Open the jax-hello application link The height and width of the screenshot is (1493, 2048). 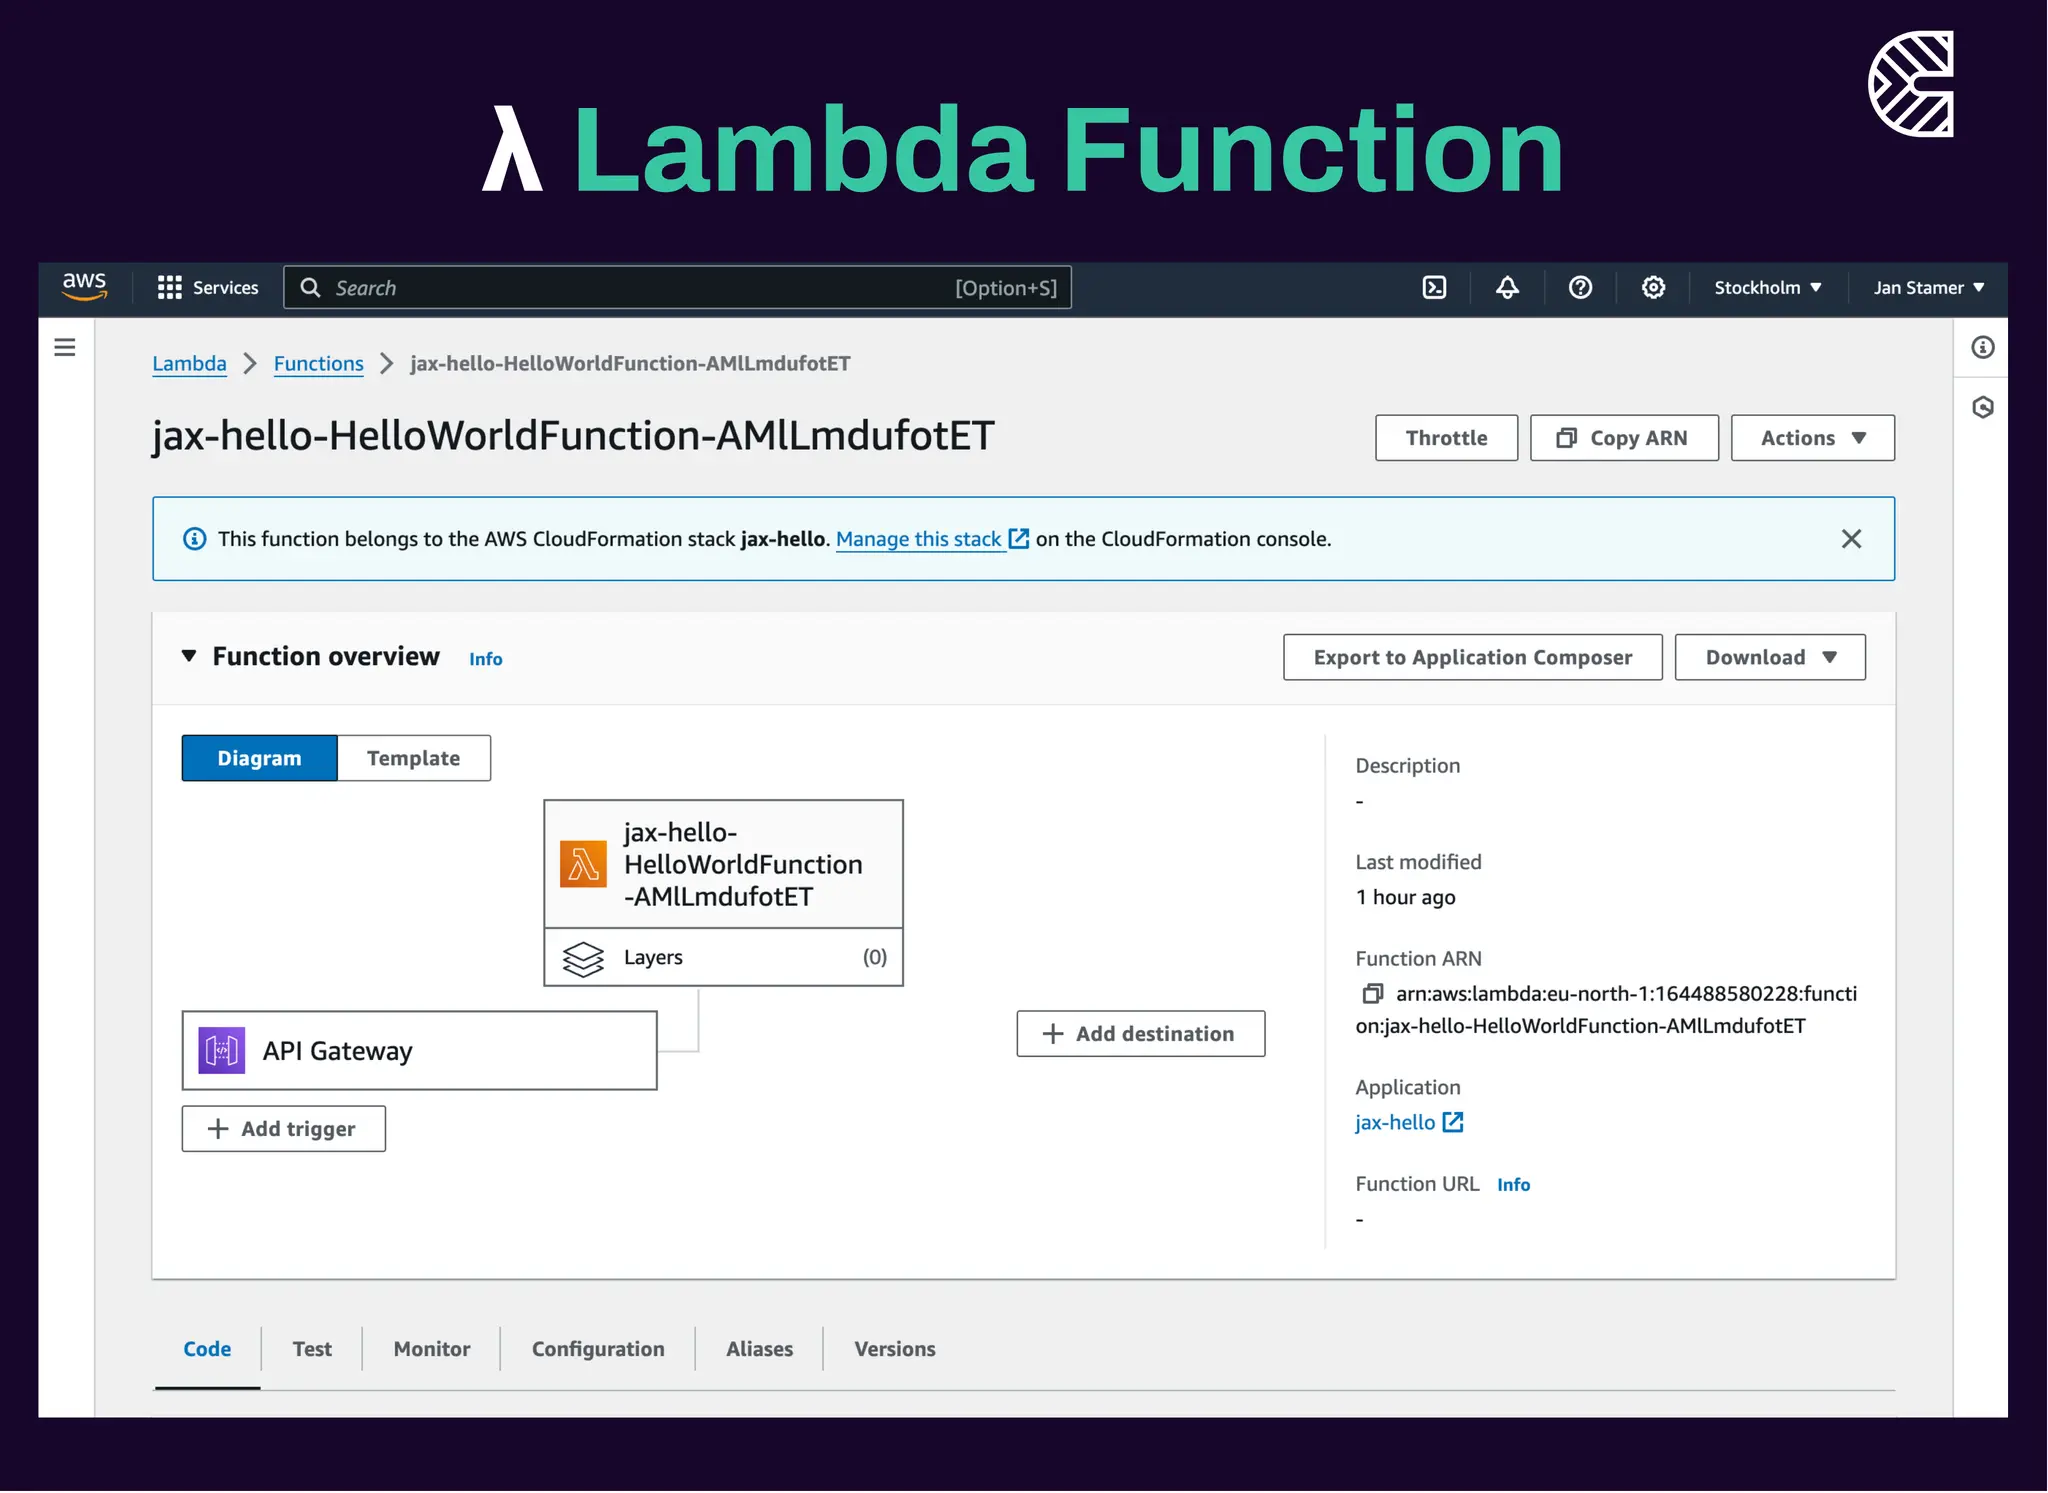(1409, 1122)
